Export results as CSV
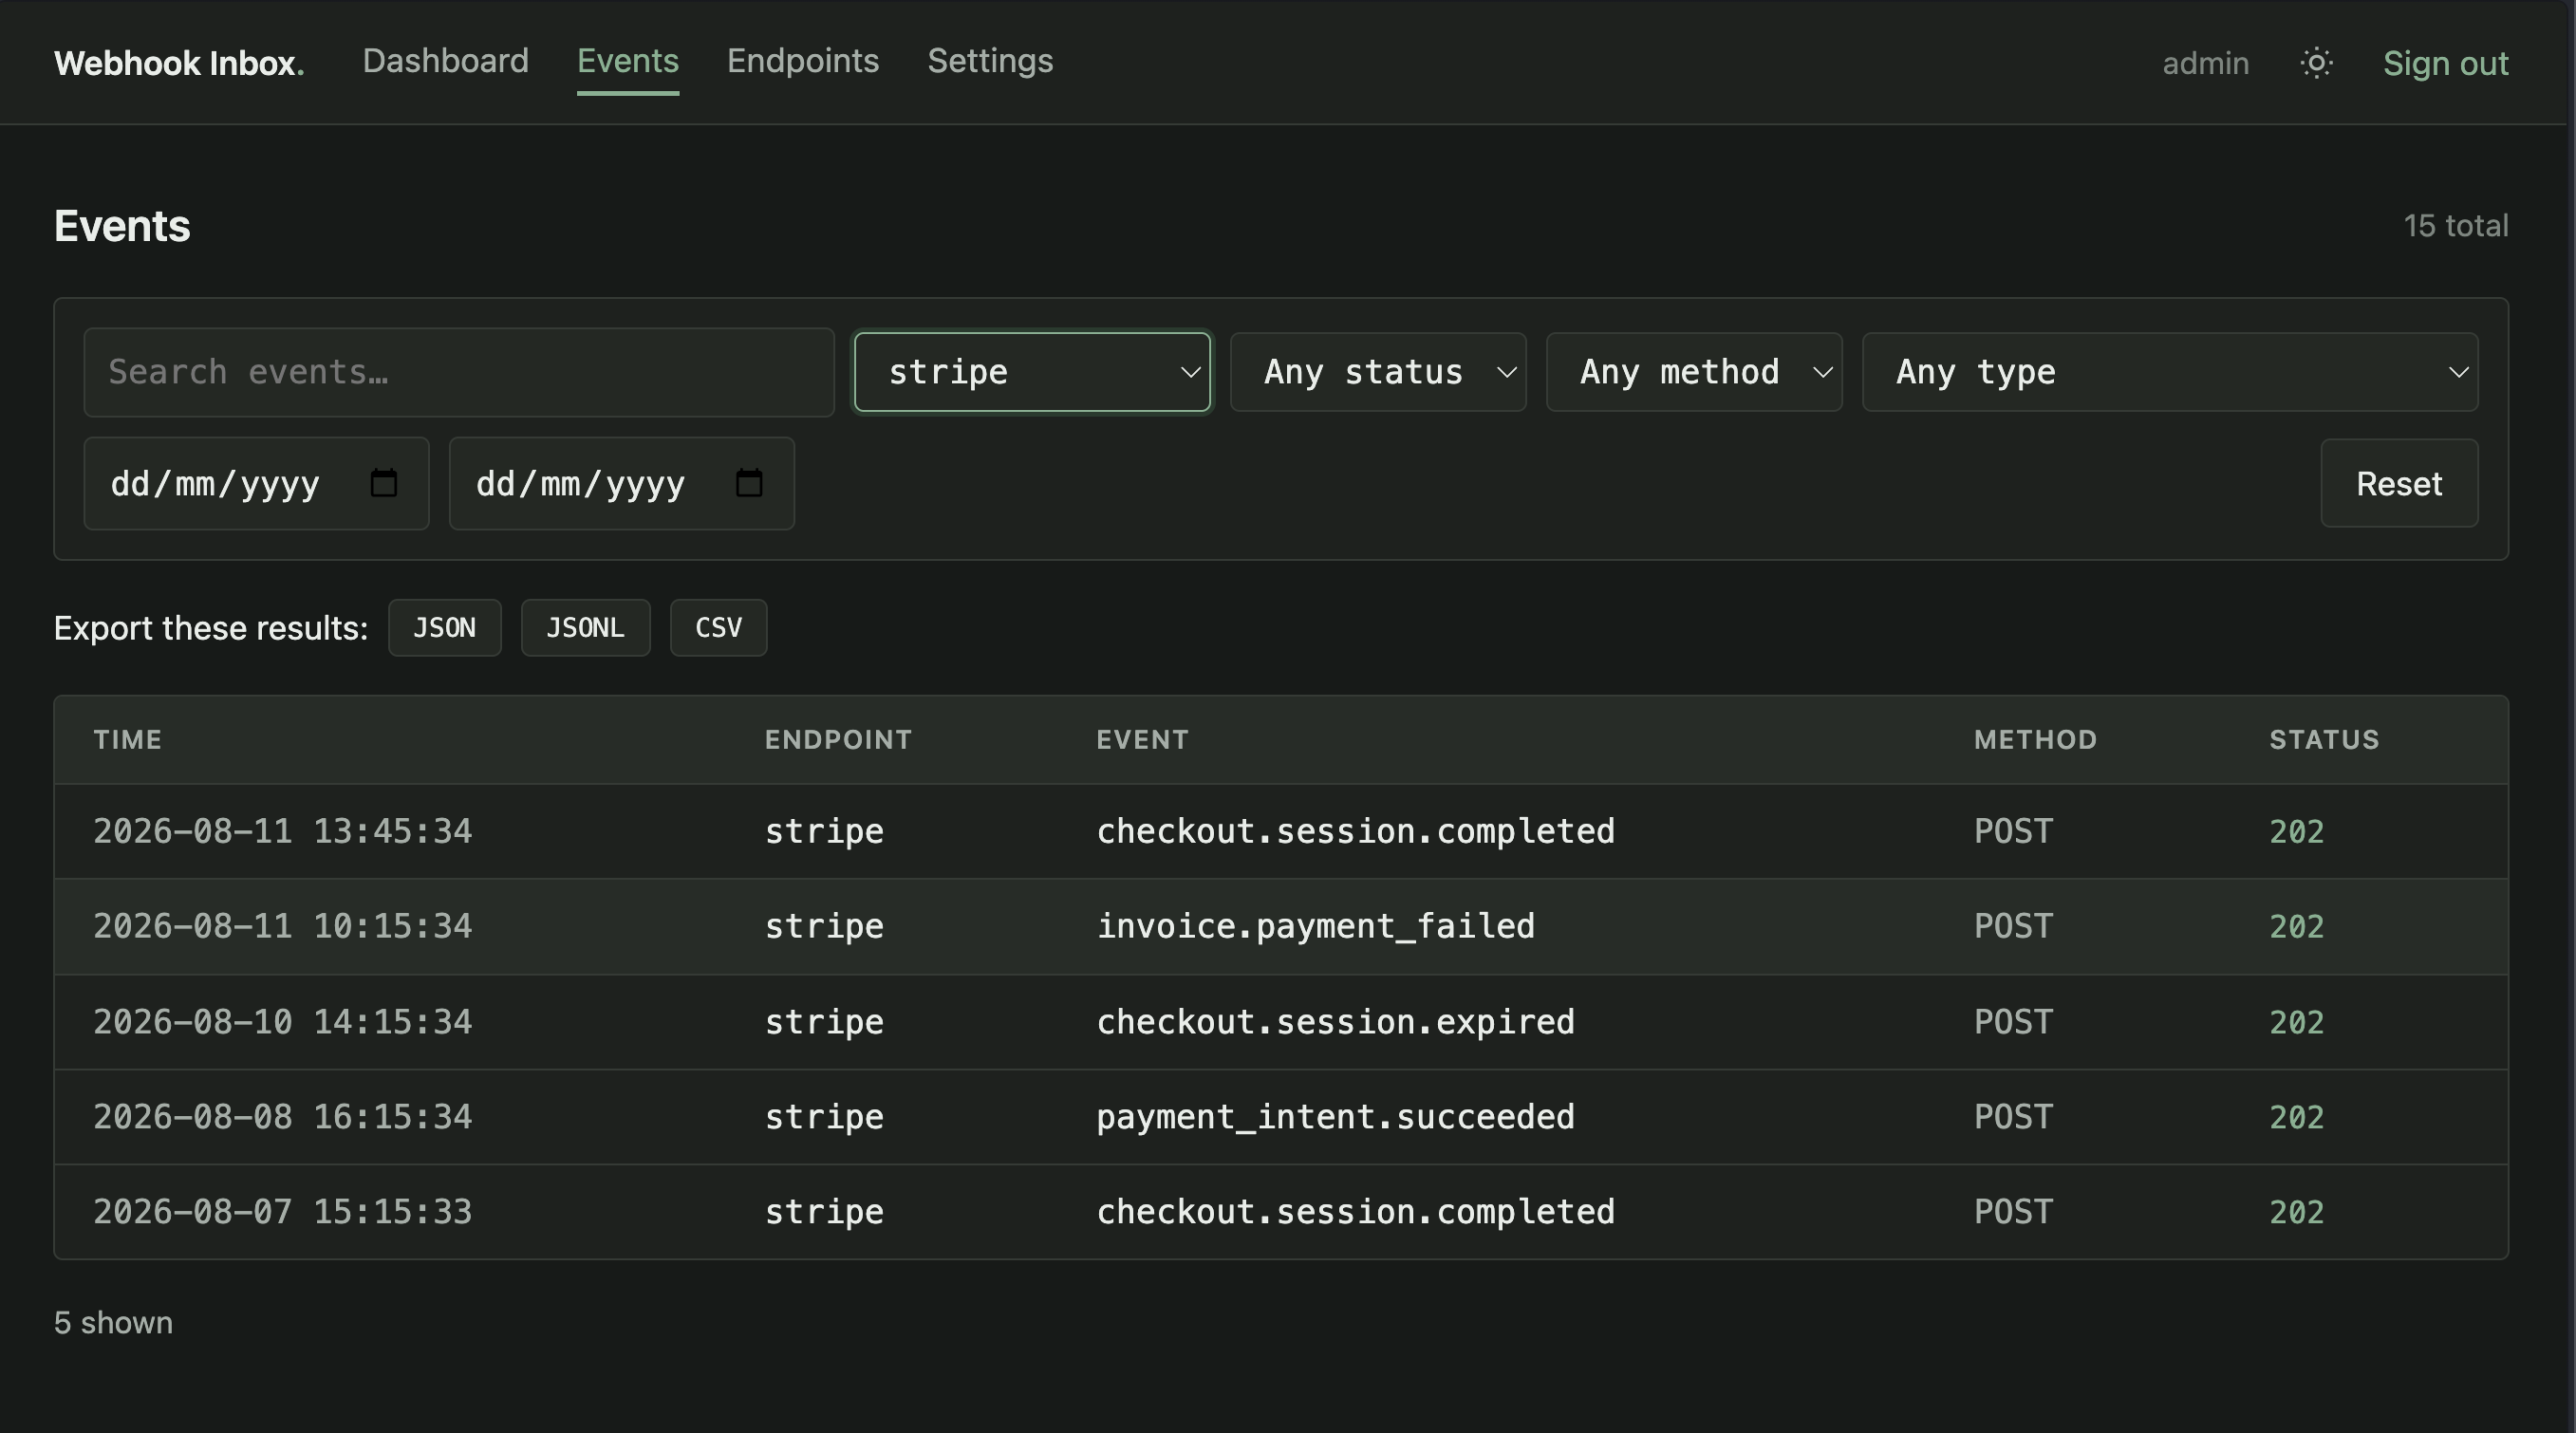The height and width of the screenshot is (1433, 2576). pos(719,628)
